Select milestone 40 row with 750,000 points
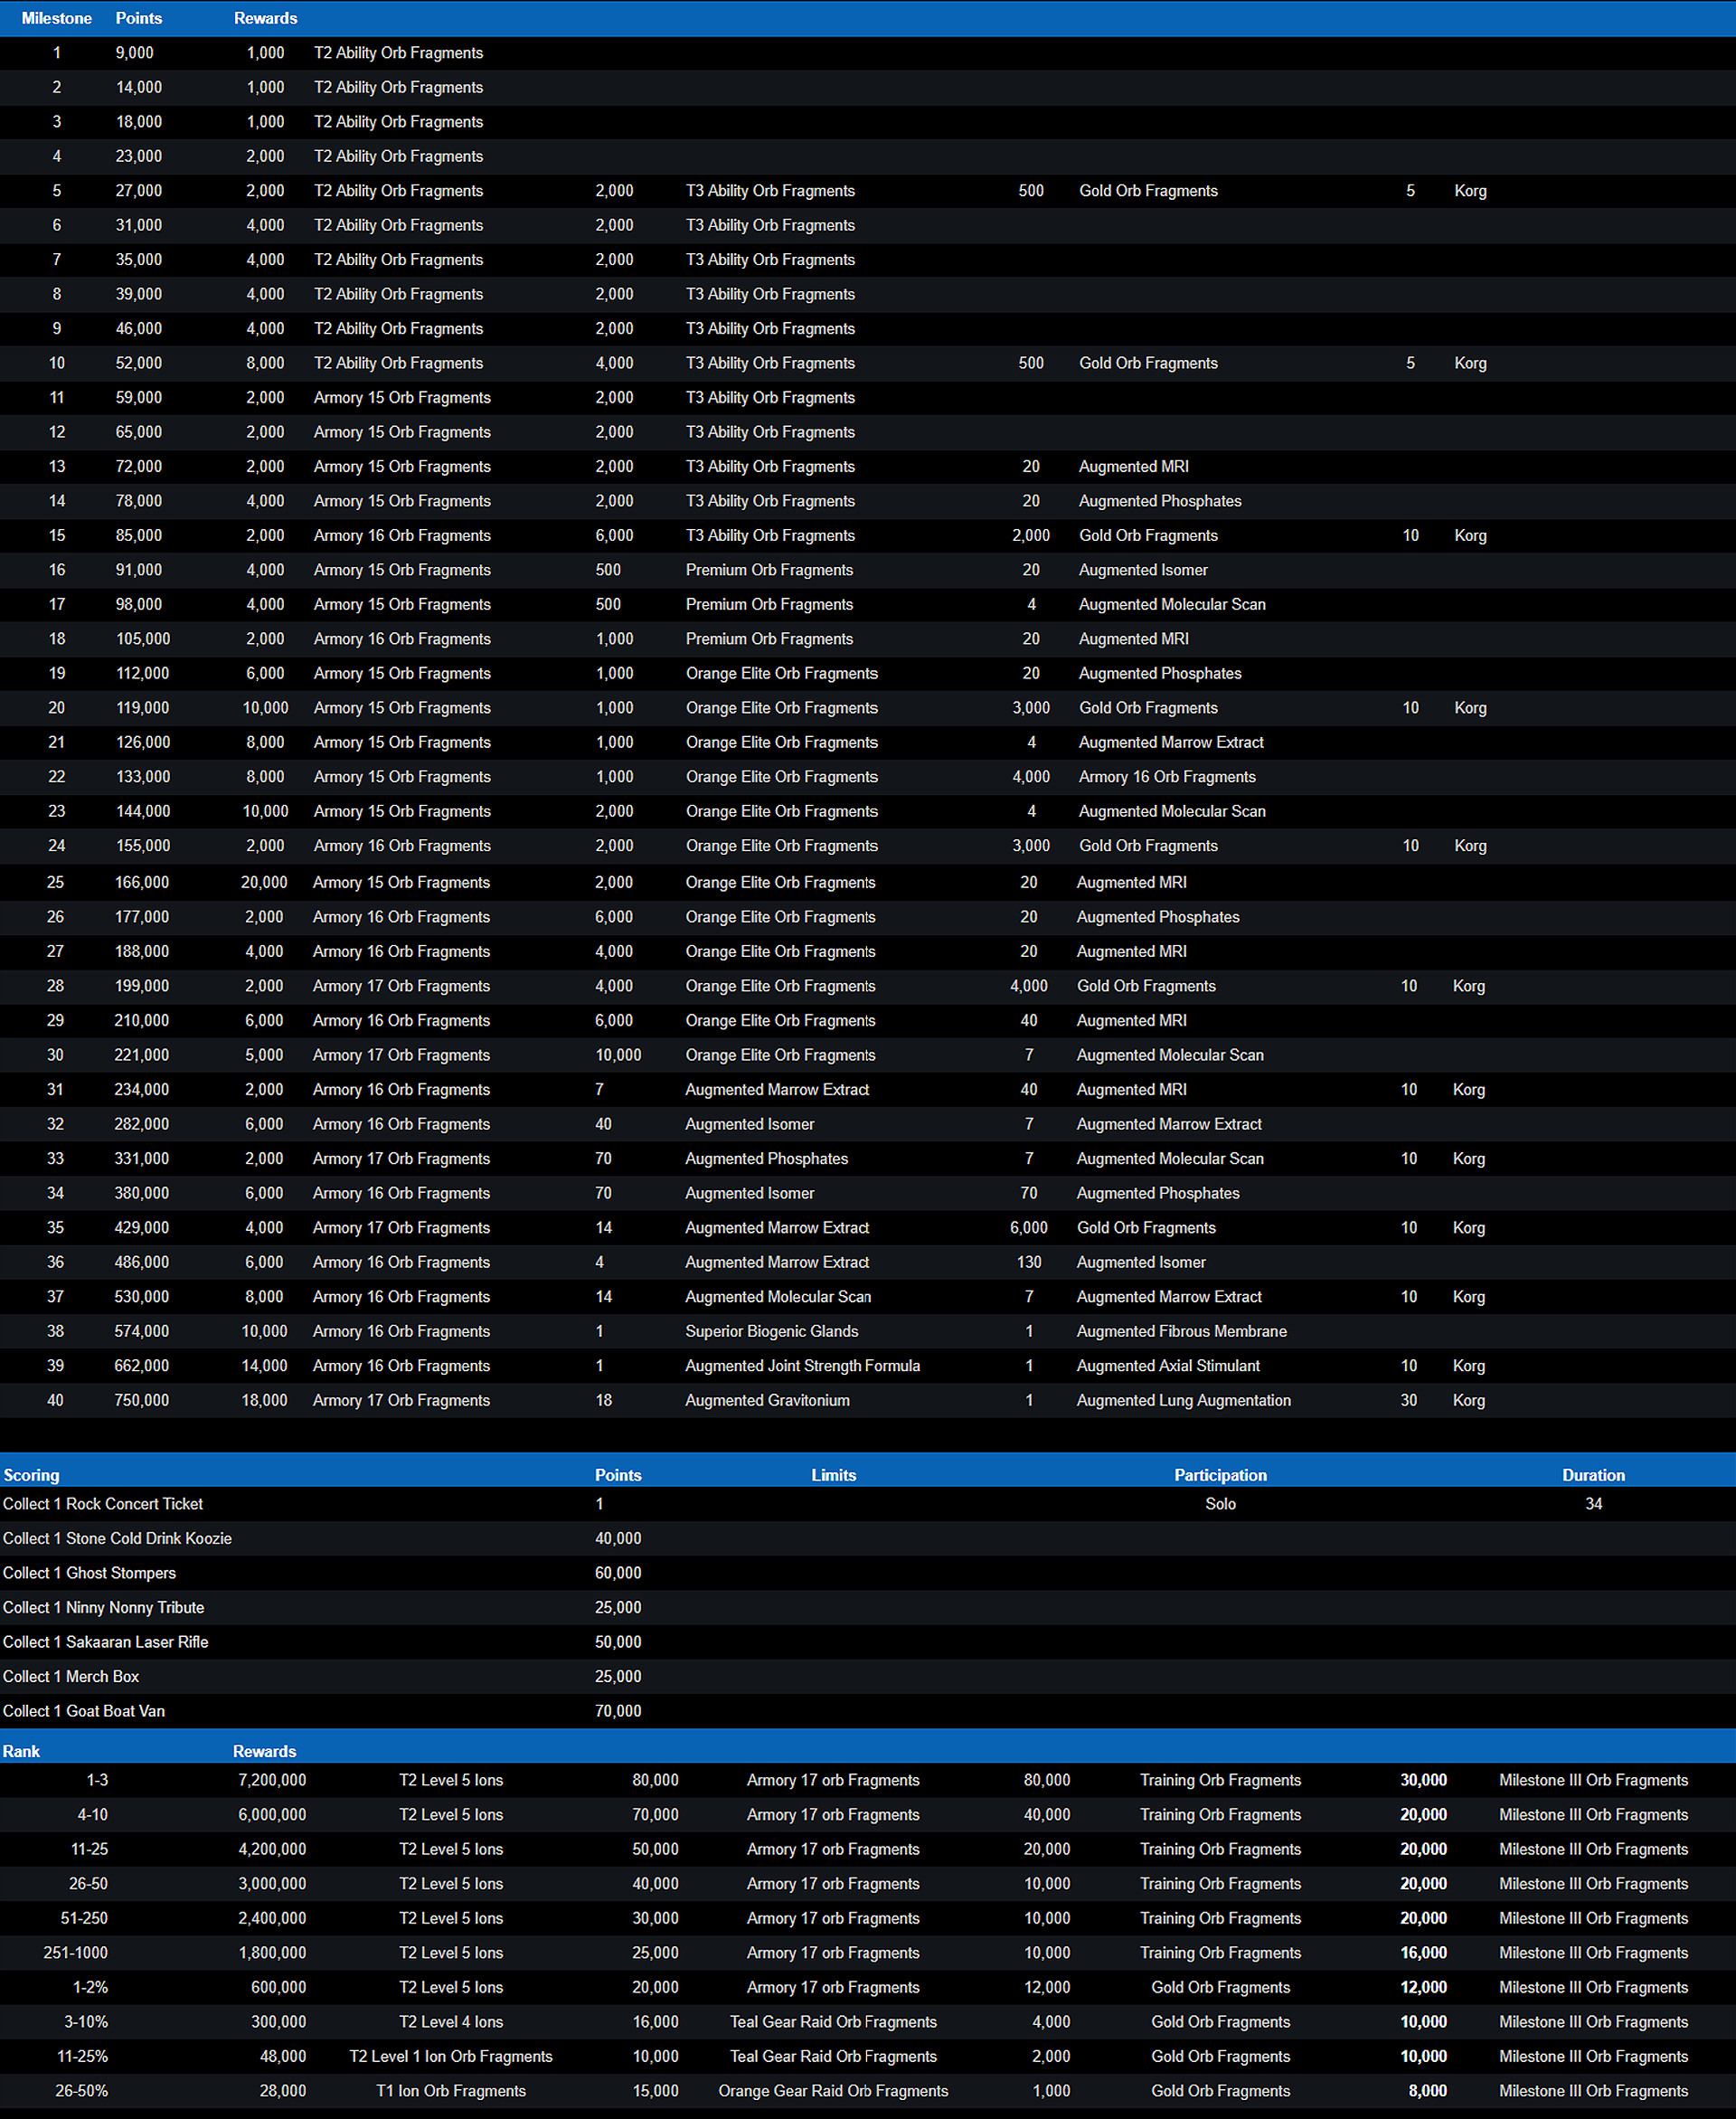Image resolution: width=1736 pixels, height=2119 pixels. pos(141,1400)
